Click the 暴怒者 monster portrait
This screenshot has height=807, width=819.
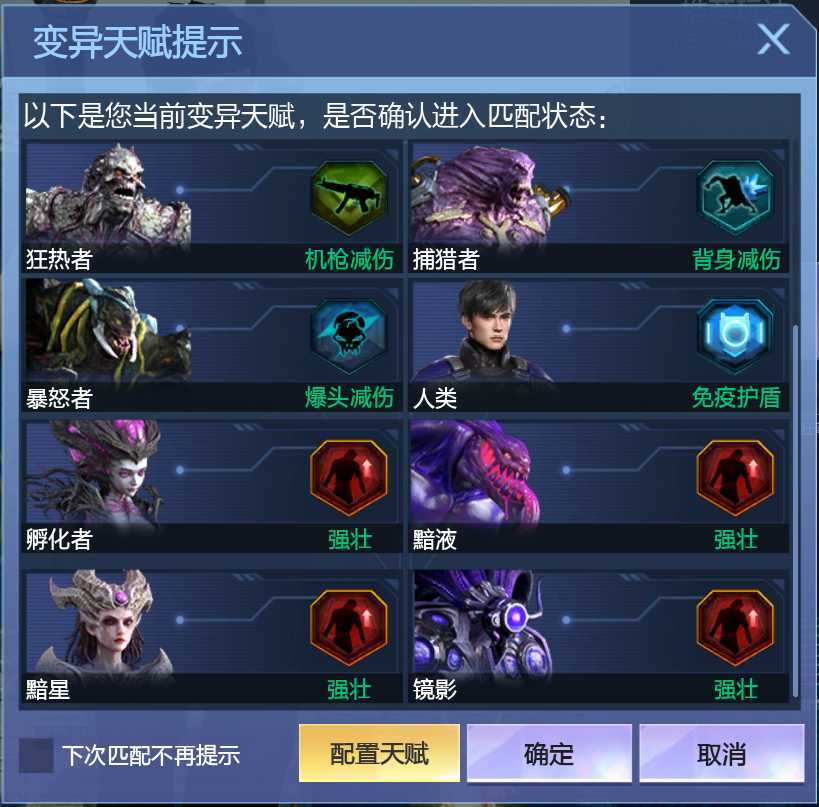108,332
